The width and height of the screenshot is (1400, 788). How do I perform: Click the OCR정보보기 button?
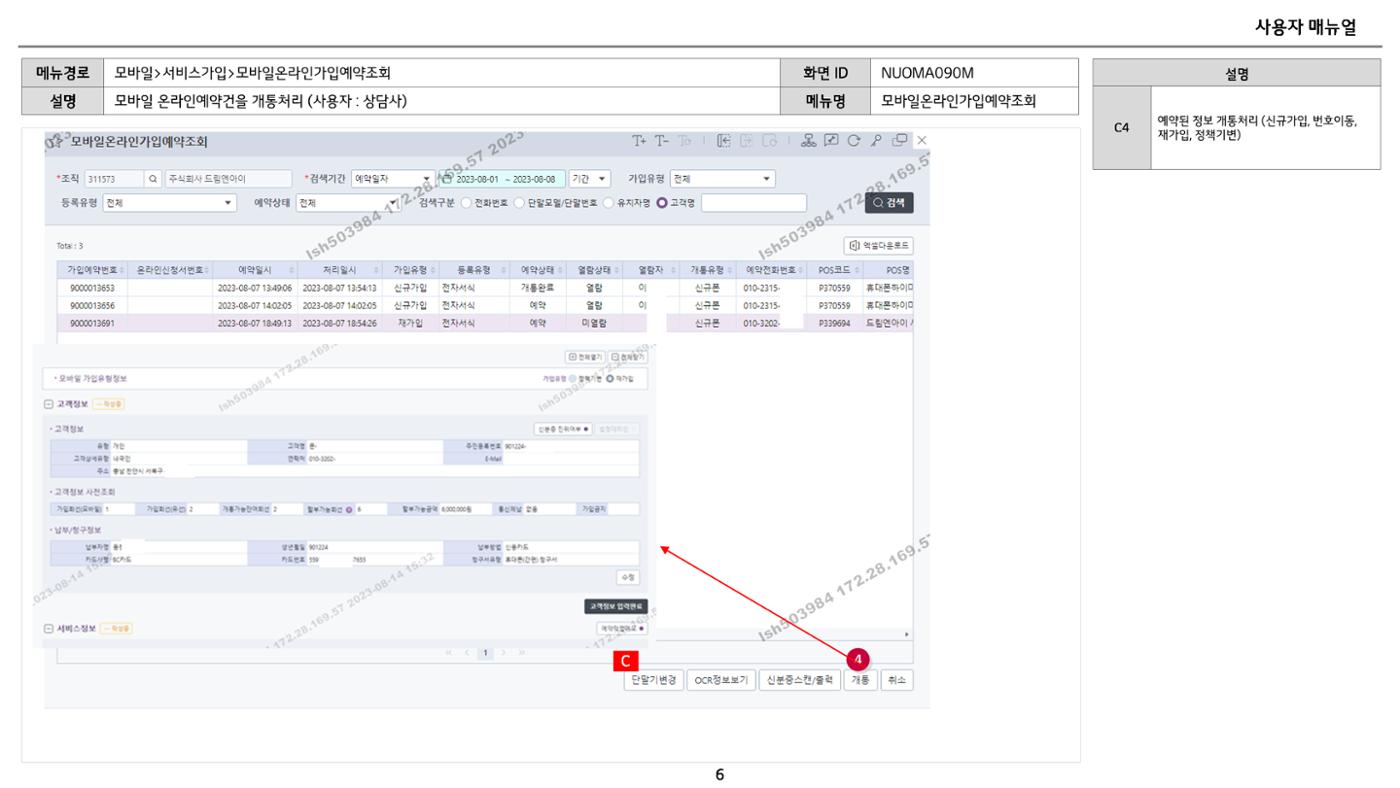point(721,679)
